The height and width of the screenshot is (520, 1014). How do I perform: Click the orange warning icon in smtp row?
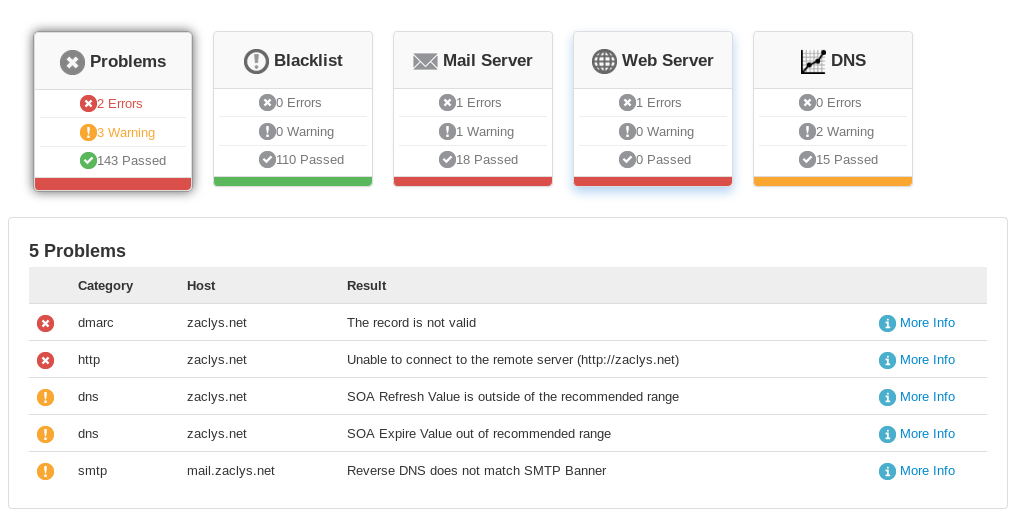pos(45,471)
